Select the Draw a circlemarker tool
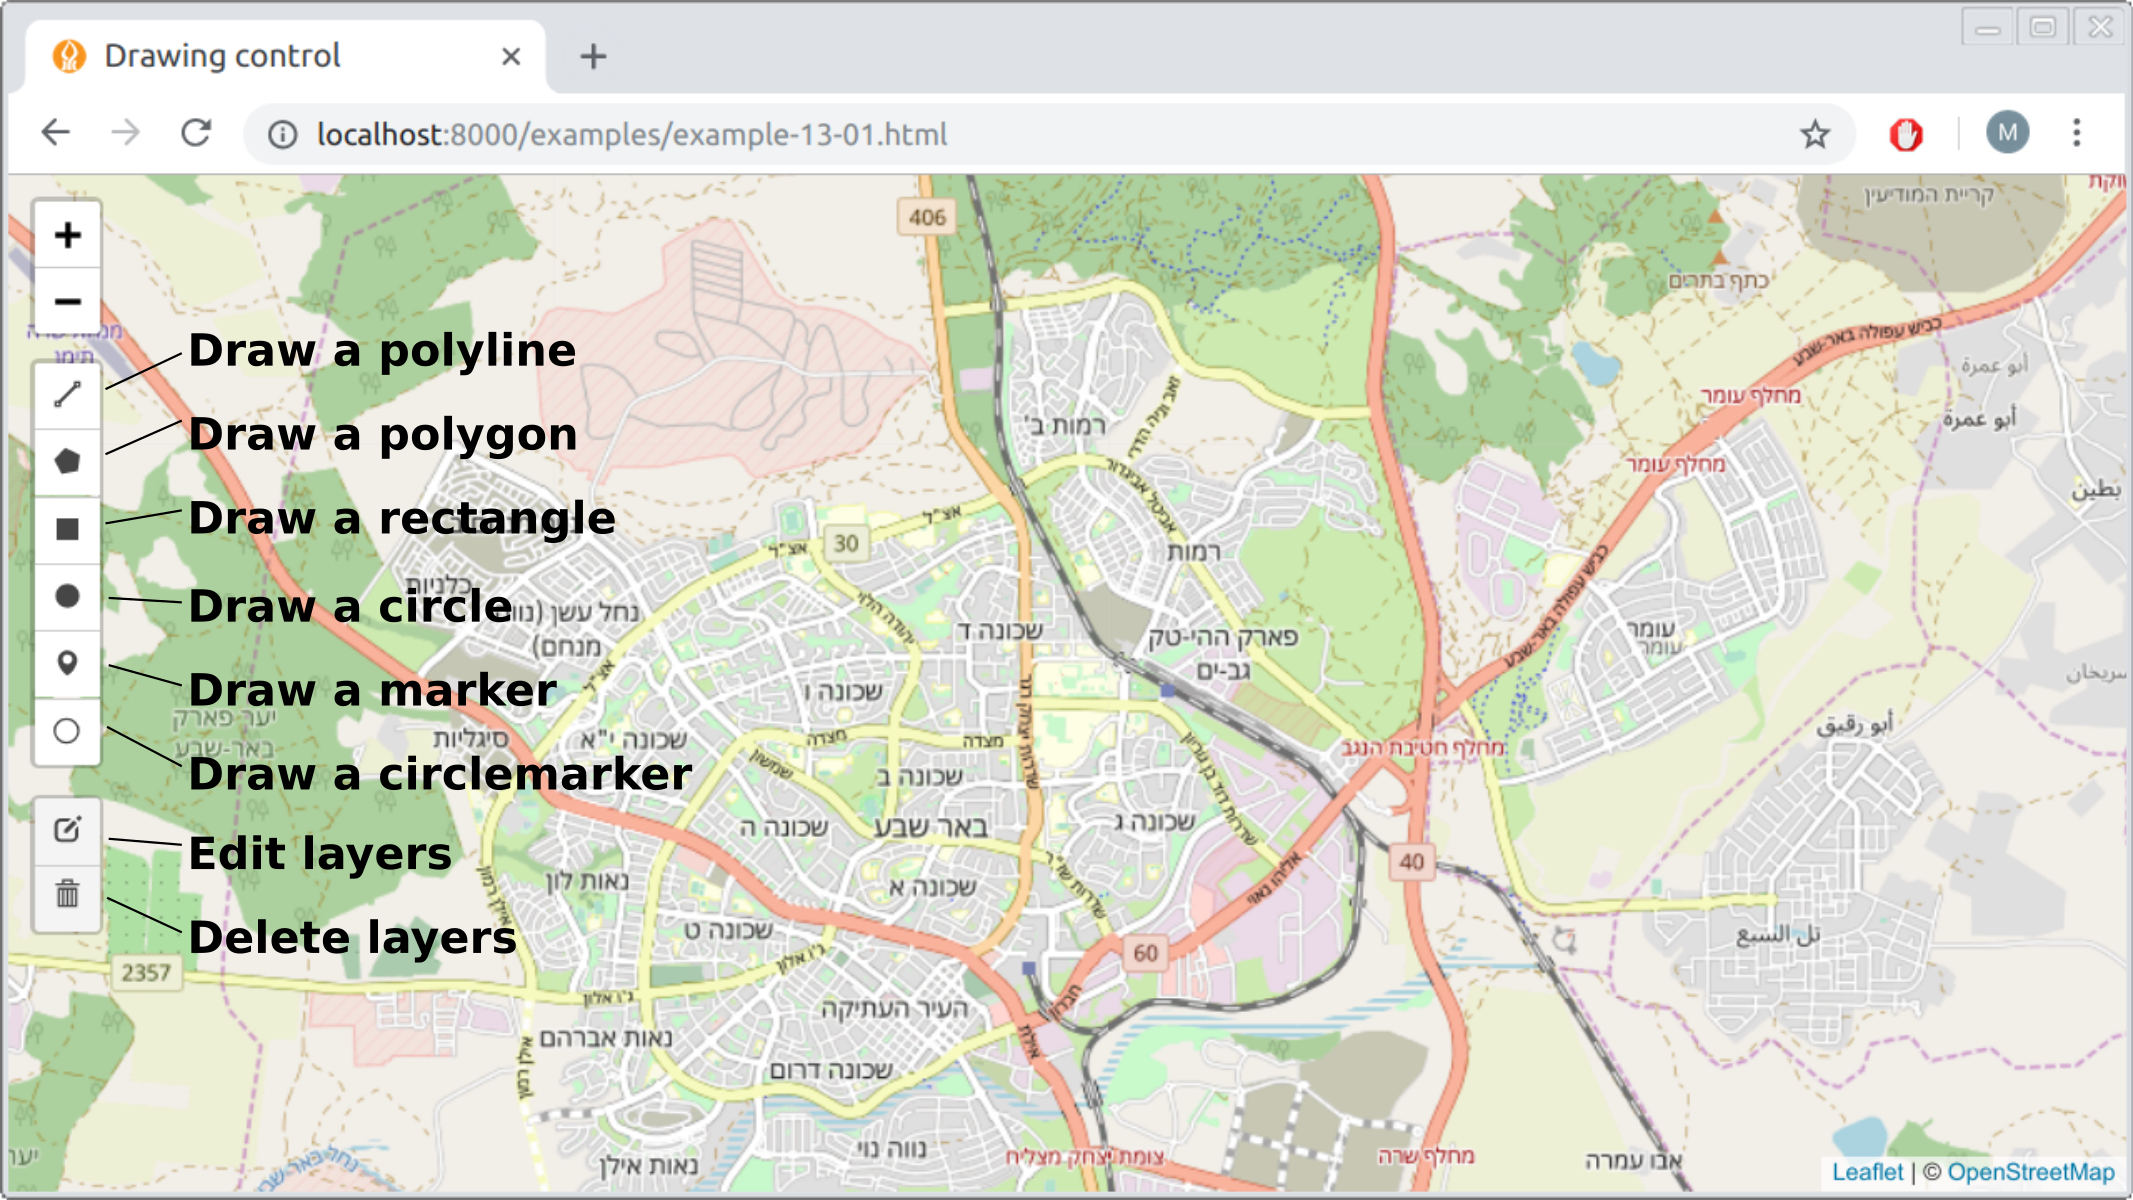 pyautogui.click(x=67, y=731)
